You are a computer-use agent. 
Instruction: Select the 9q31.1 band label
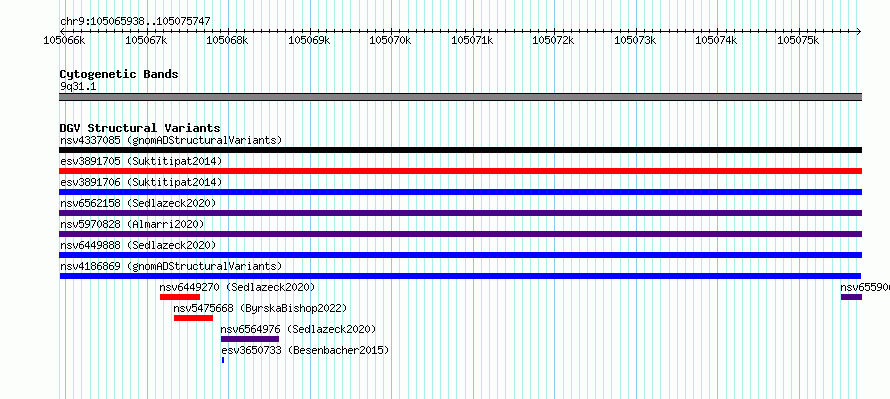[77, 86]
